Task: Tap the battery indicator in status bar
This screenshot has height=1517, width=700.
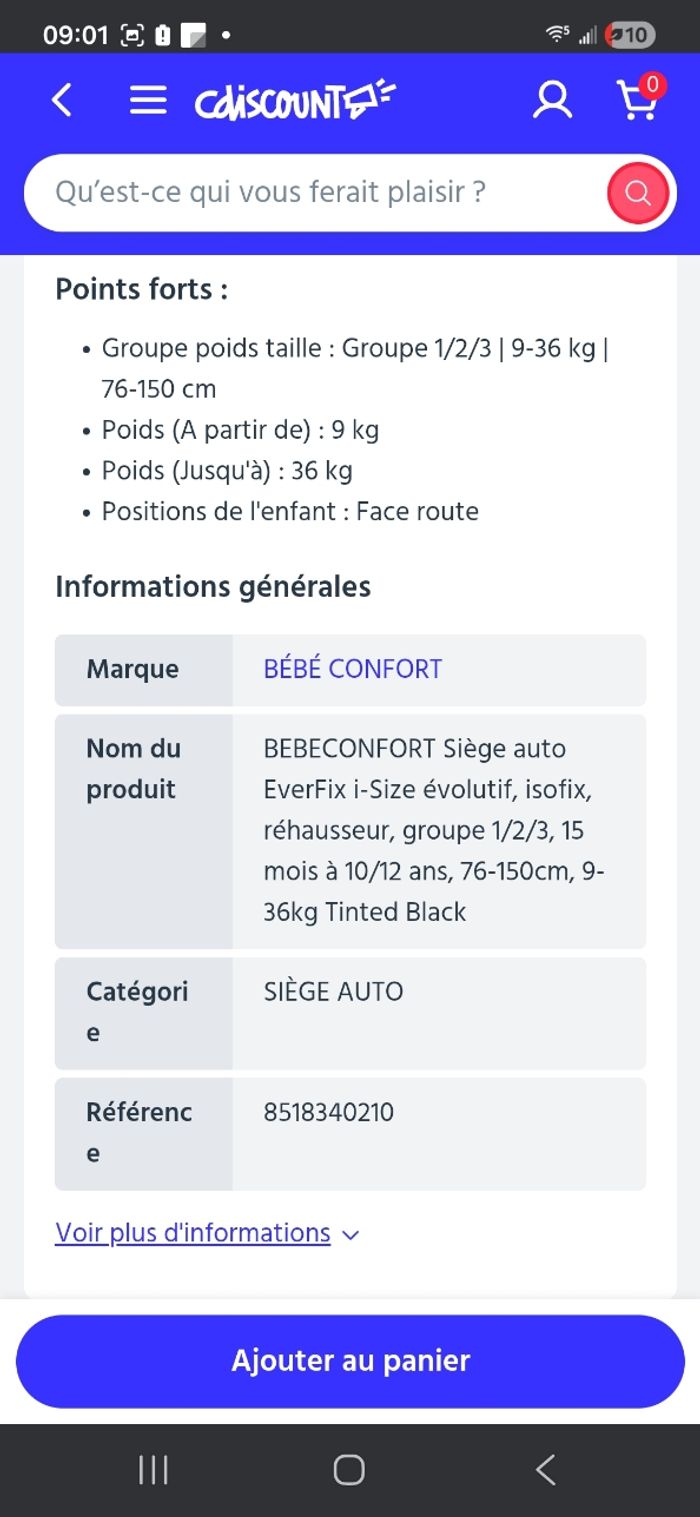Action: coord(631,35)
